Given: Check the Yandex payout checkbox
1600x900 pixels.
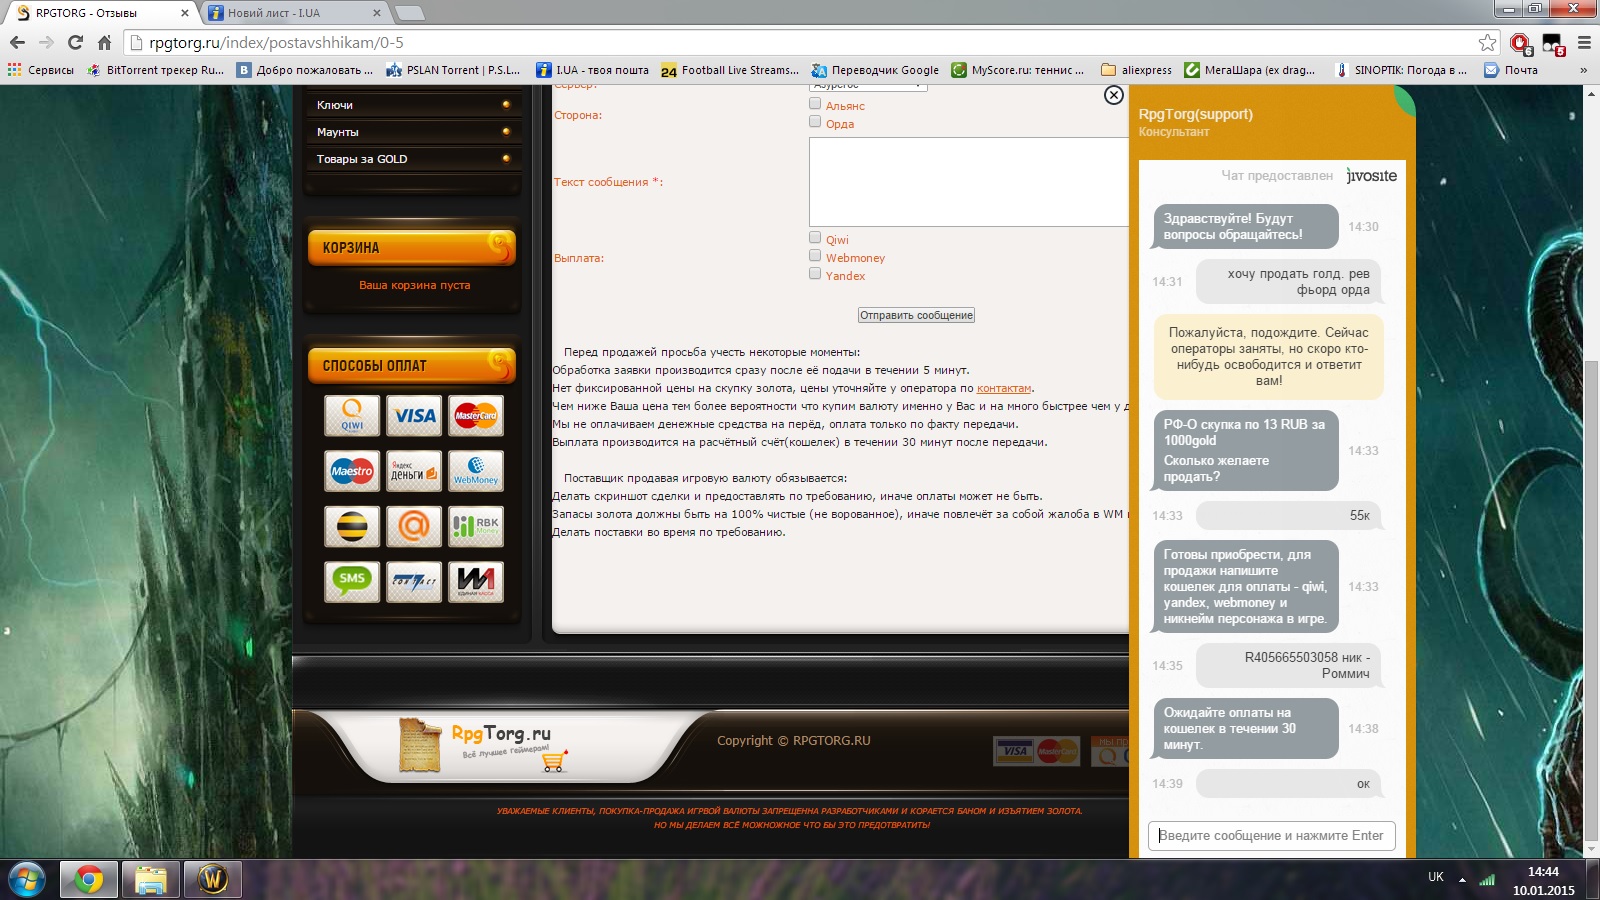Looking at the screenshot, I should (x=815, y=274).
